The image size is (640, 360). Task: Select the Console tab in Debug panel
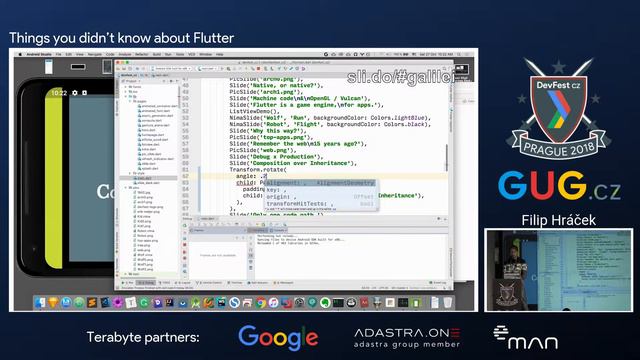pyautogui.click(x=277, y=231)
